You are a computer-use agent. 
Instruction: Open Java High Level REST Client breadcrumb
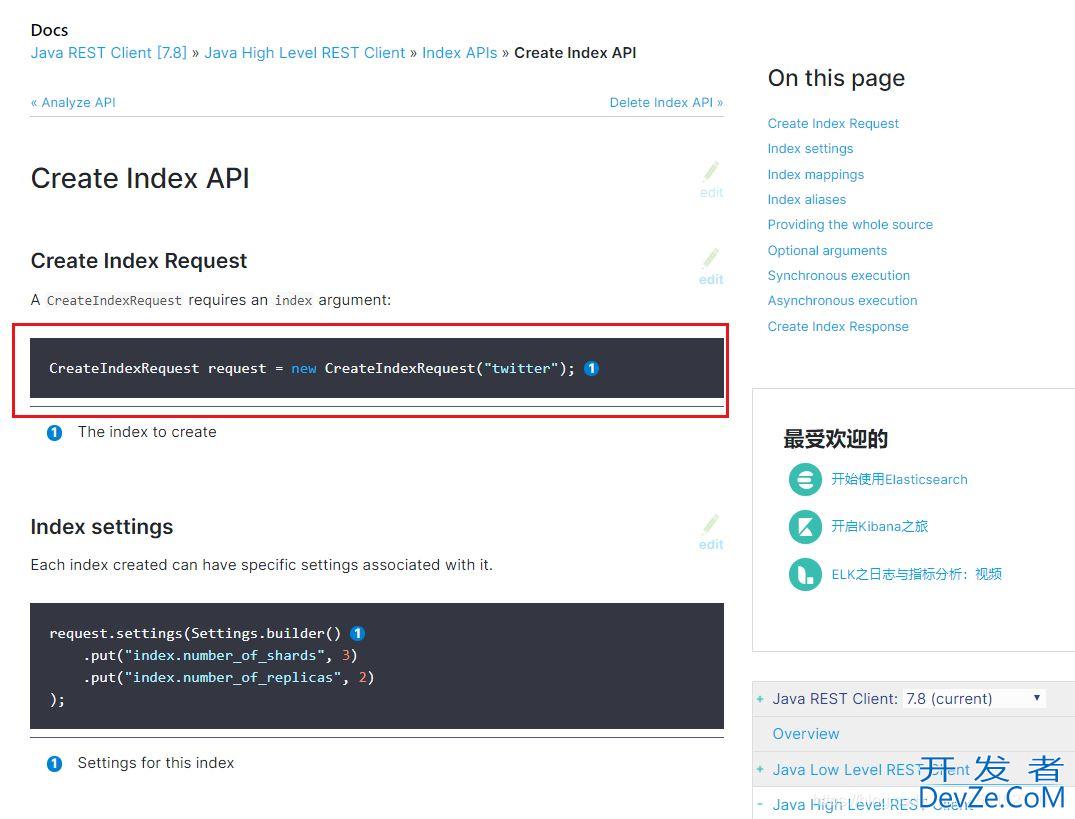(x=304, y=53)
